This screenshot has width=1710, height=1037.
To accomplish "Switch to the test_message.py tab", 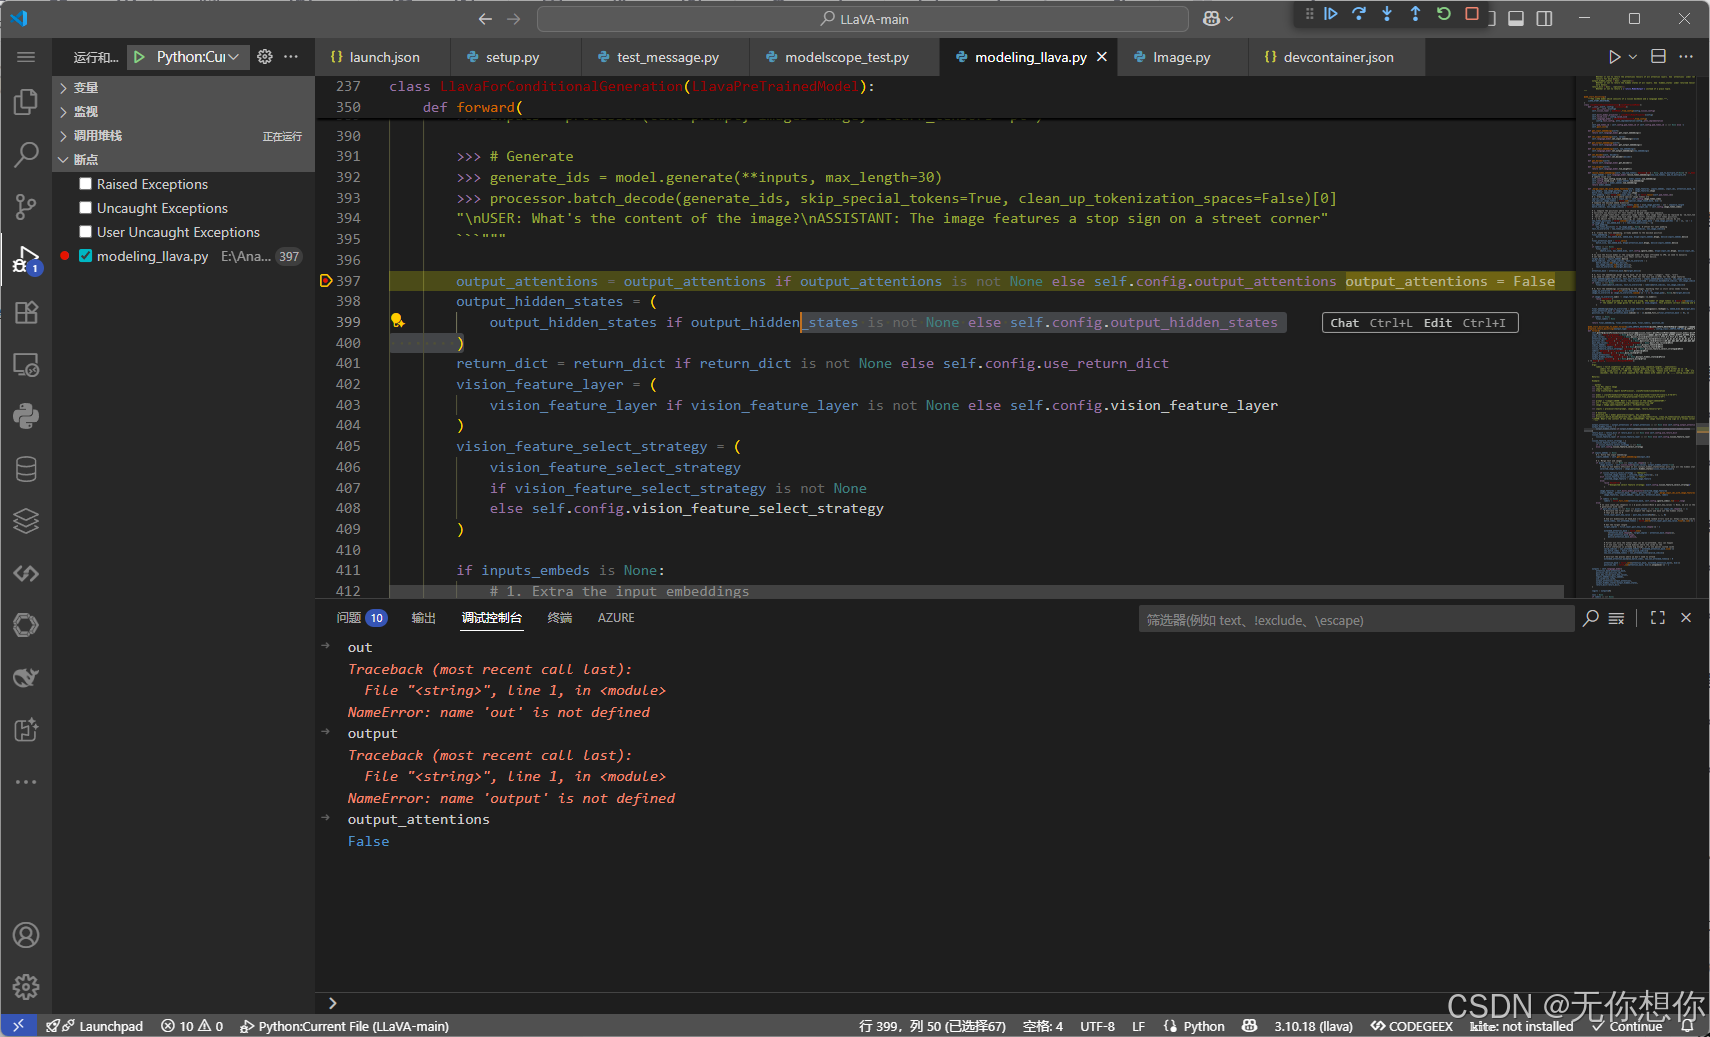I will pos(667,57).
